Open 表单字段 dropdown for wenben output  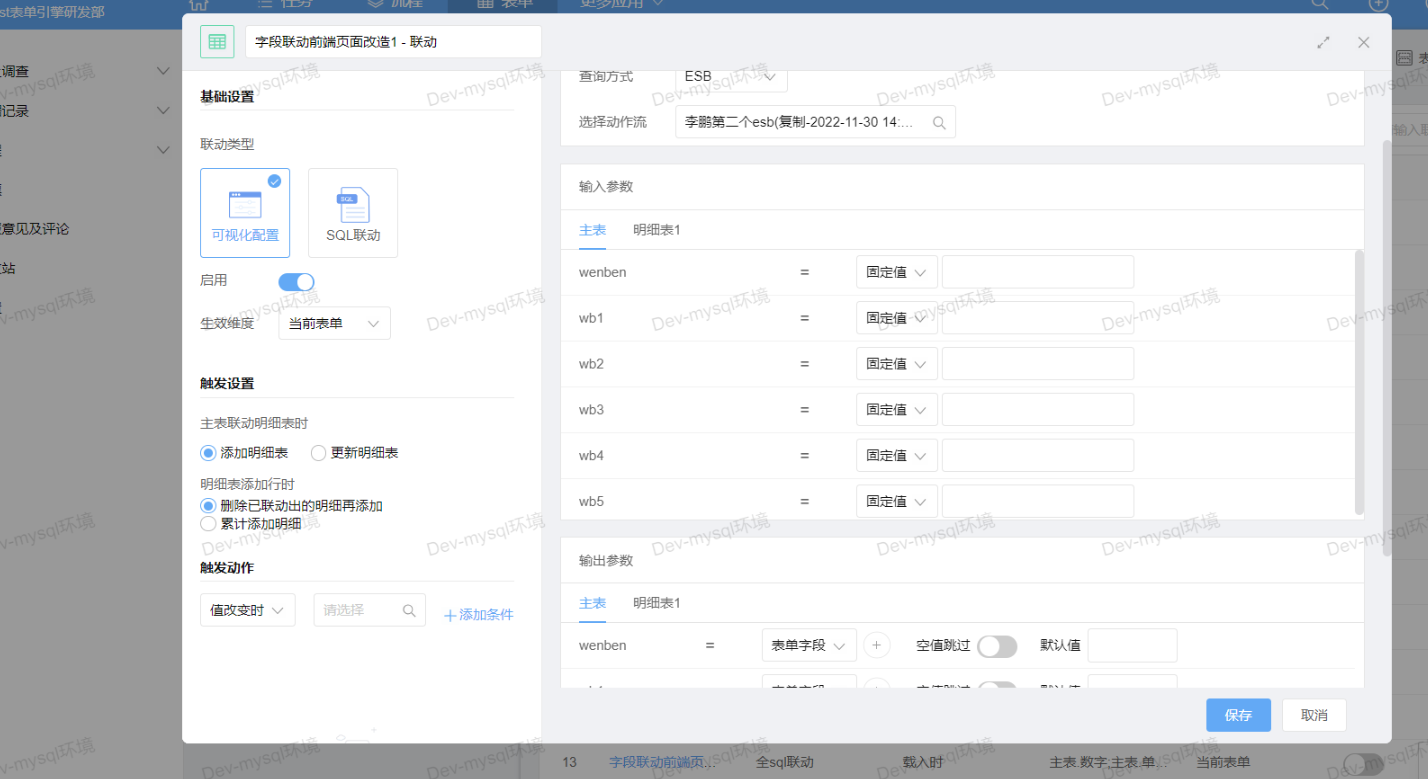[x=809, y=645]
